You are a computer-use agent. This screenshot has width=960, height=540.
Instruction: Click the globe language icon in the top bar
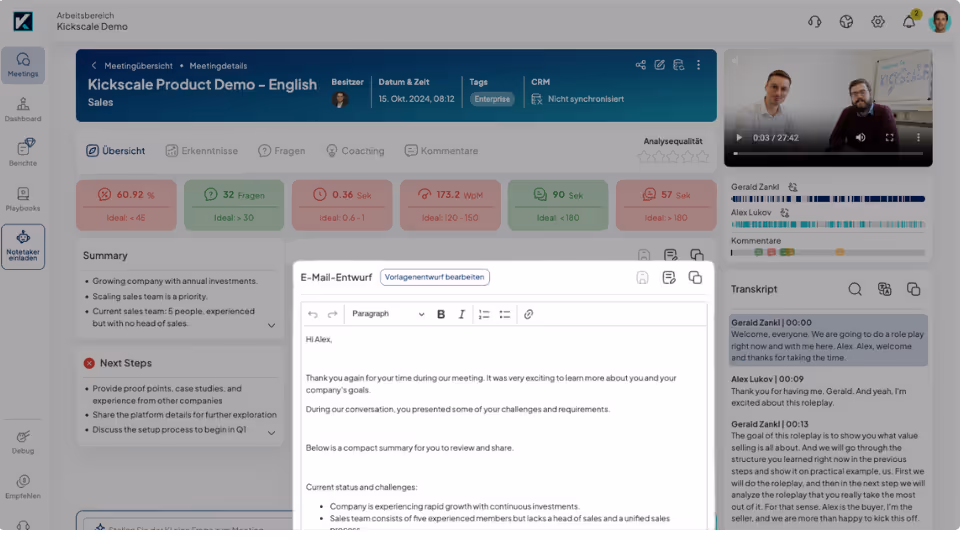846,22
